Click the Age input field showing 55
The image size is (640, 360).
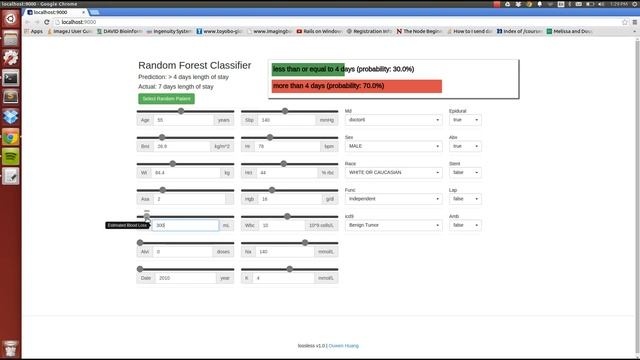tap(183, 120)
